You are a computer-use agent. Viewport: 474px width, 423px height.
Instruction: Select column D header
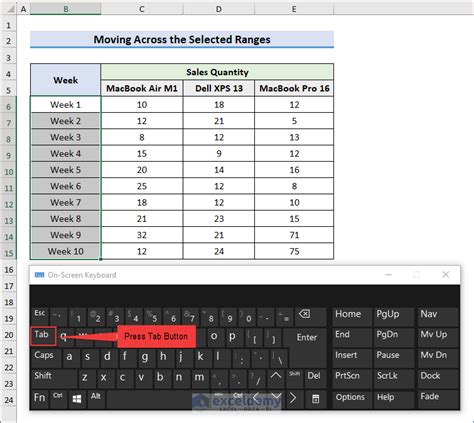pyautogui.click(x=219, y=9)
